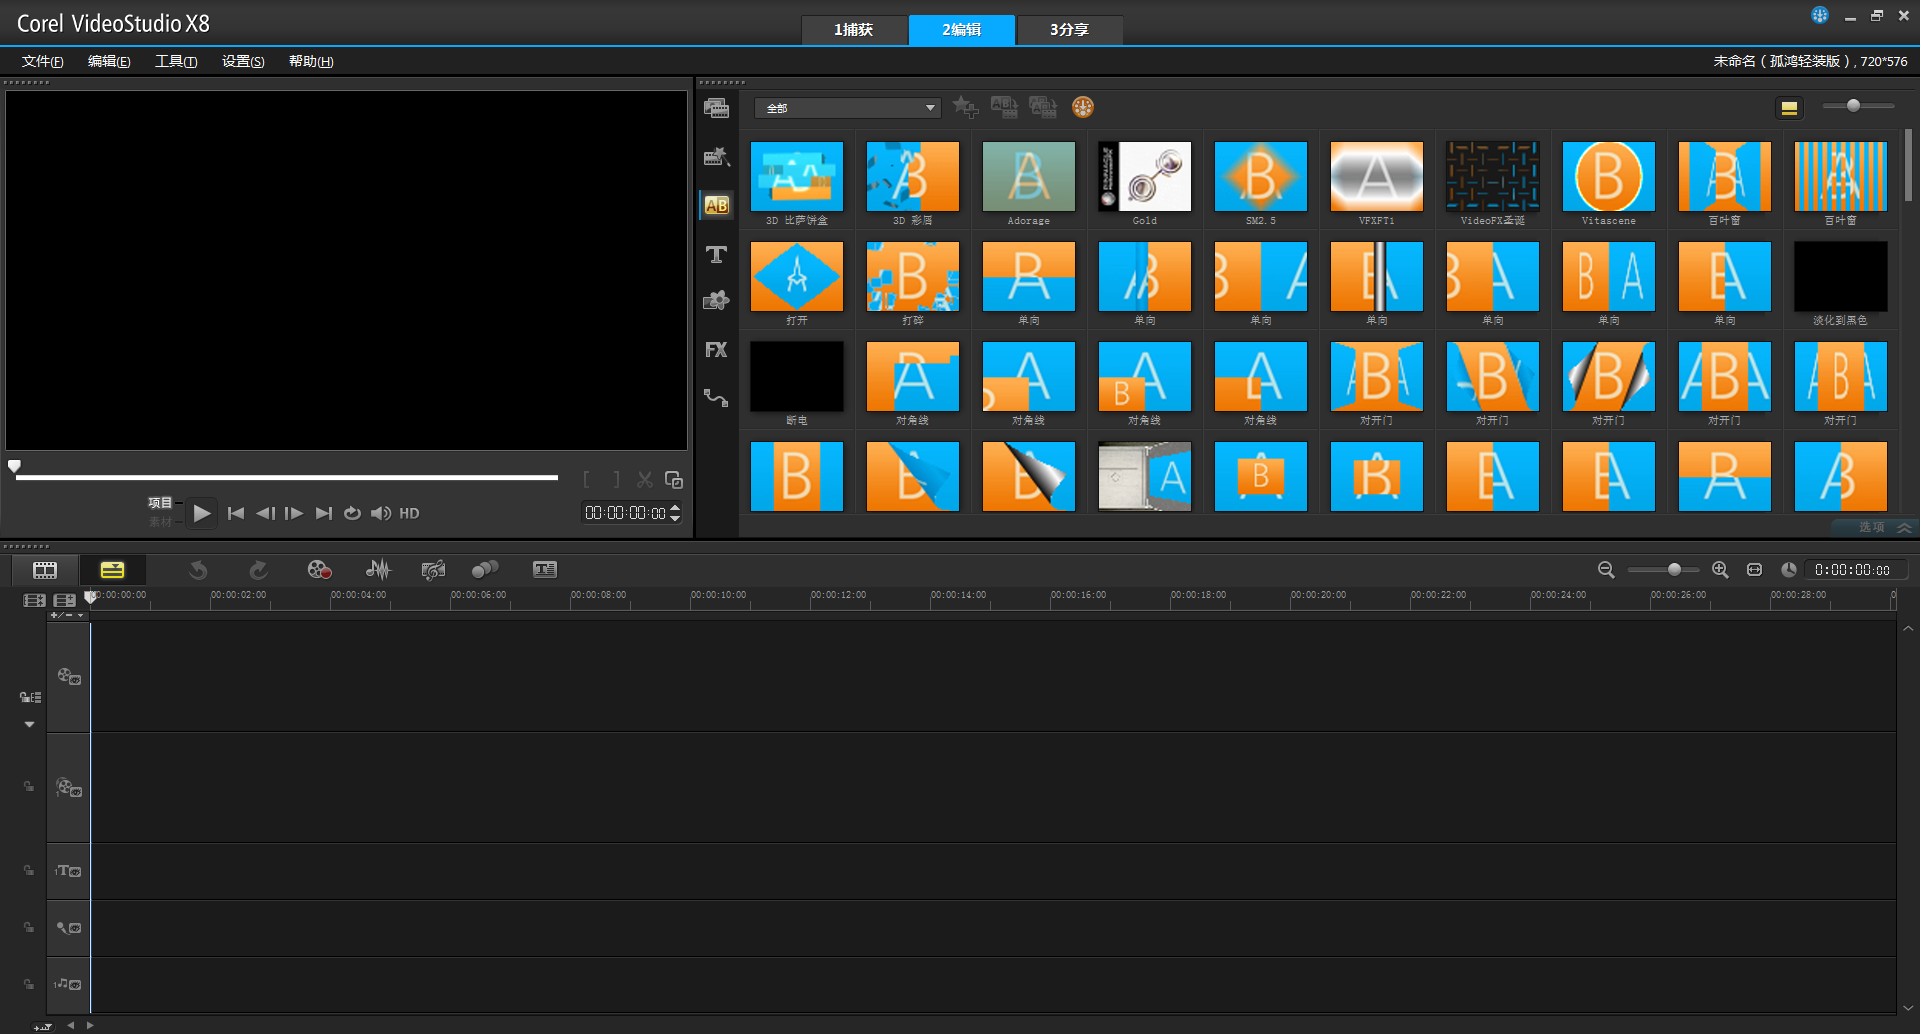Jump to start with Home button
1921x1034 pixels.
(236, 514)
